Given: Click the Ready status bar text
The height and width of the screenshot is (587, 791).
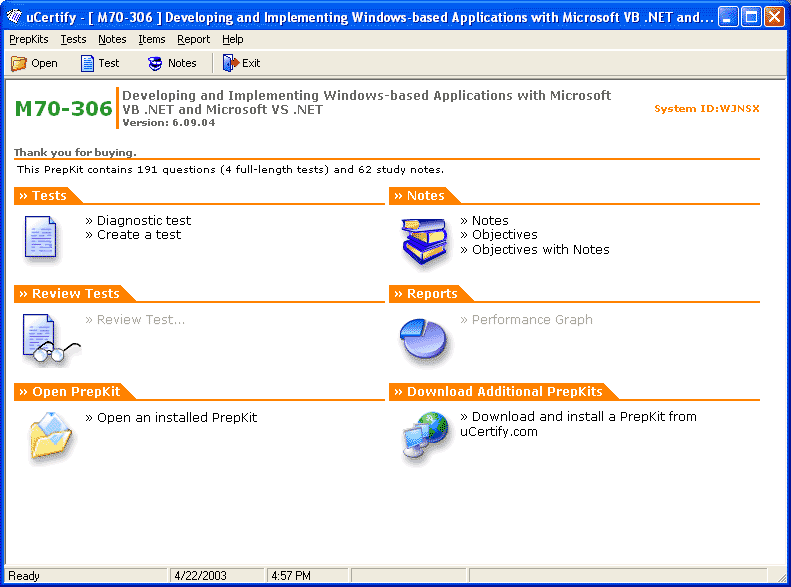Looking at the screenshot, I should 24,575.
